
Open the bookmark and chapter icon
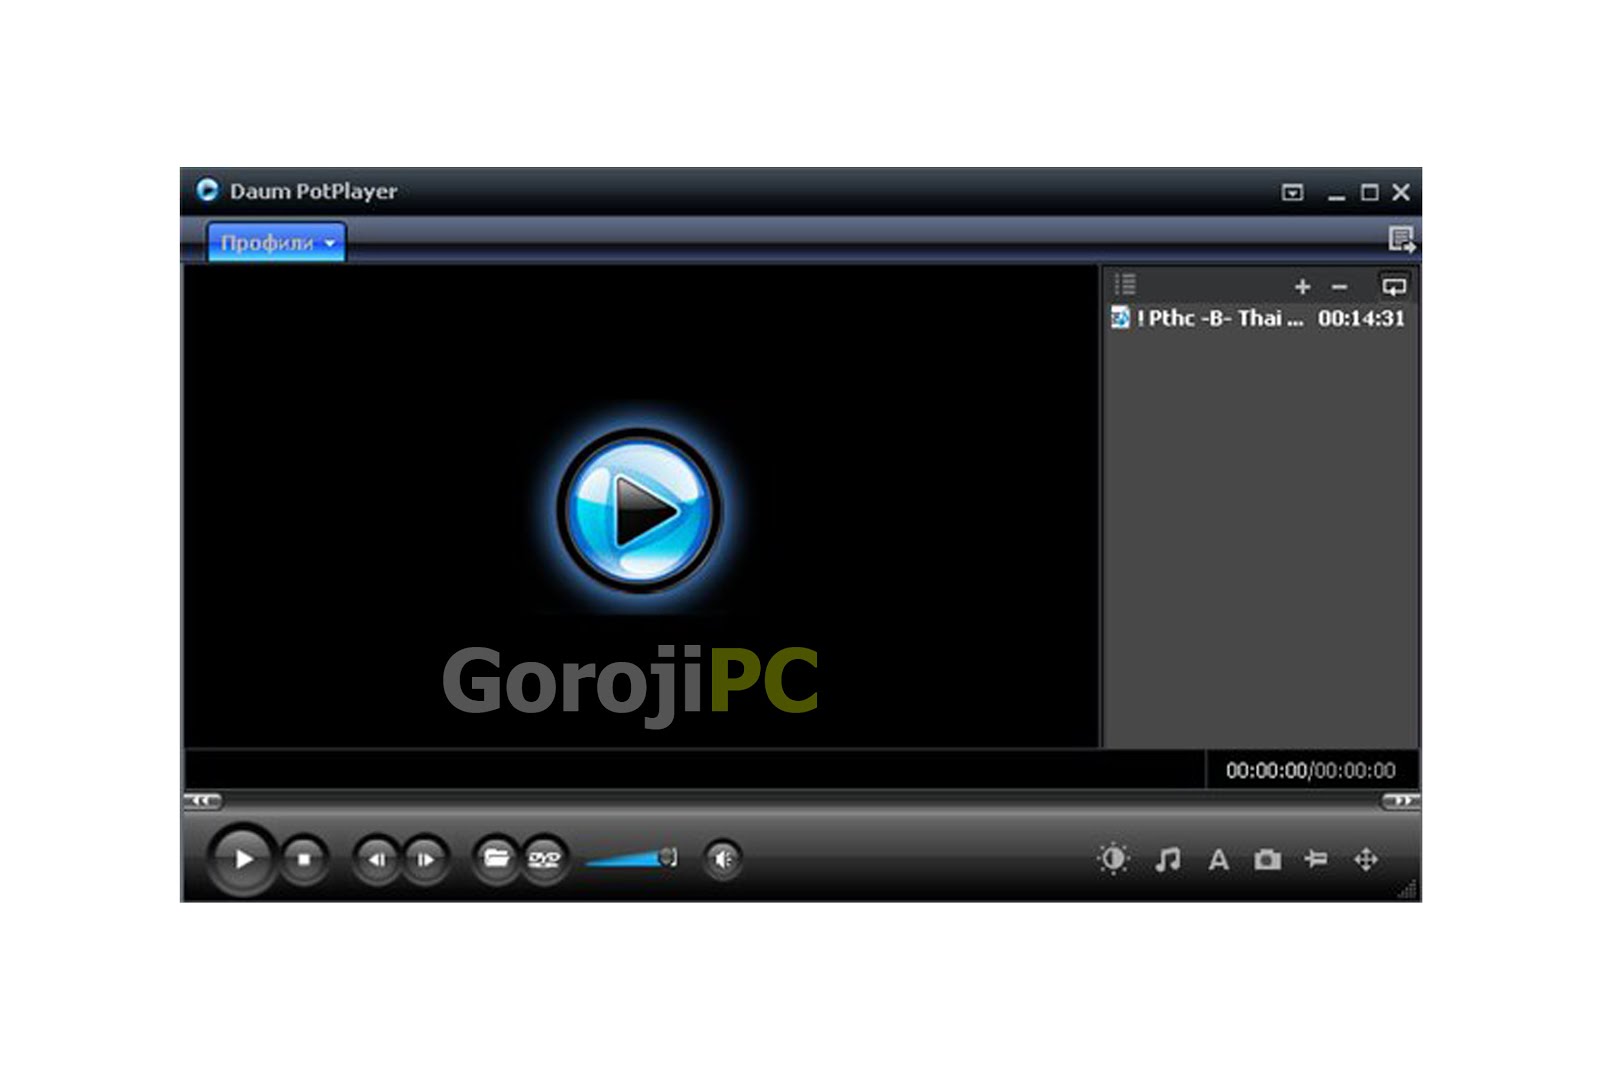click(x=1316, y=859)
